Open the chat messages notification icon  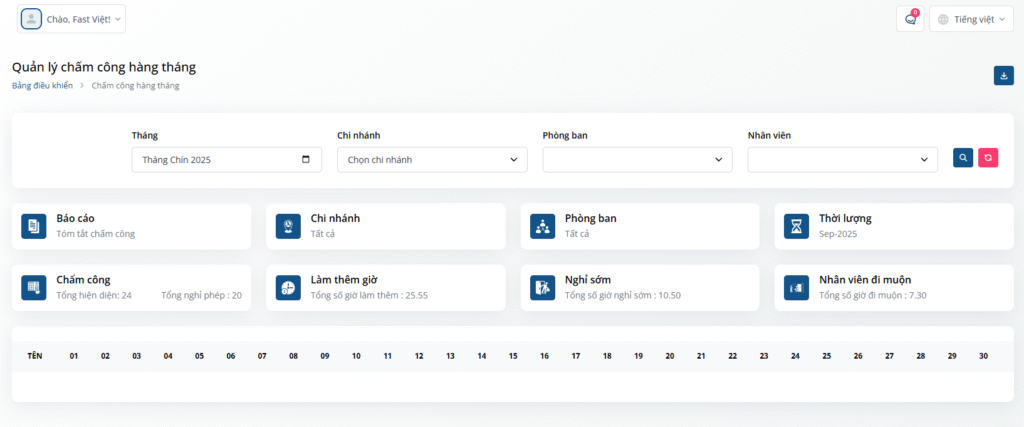(x=910, y=19)
